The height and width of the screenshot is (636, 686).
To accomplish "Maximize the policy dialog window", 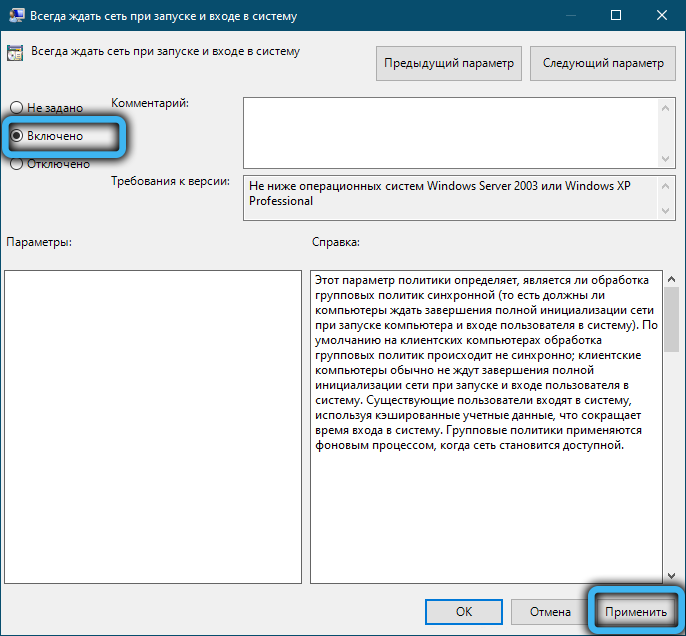I will (615, 16).
